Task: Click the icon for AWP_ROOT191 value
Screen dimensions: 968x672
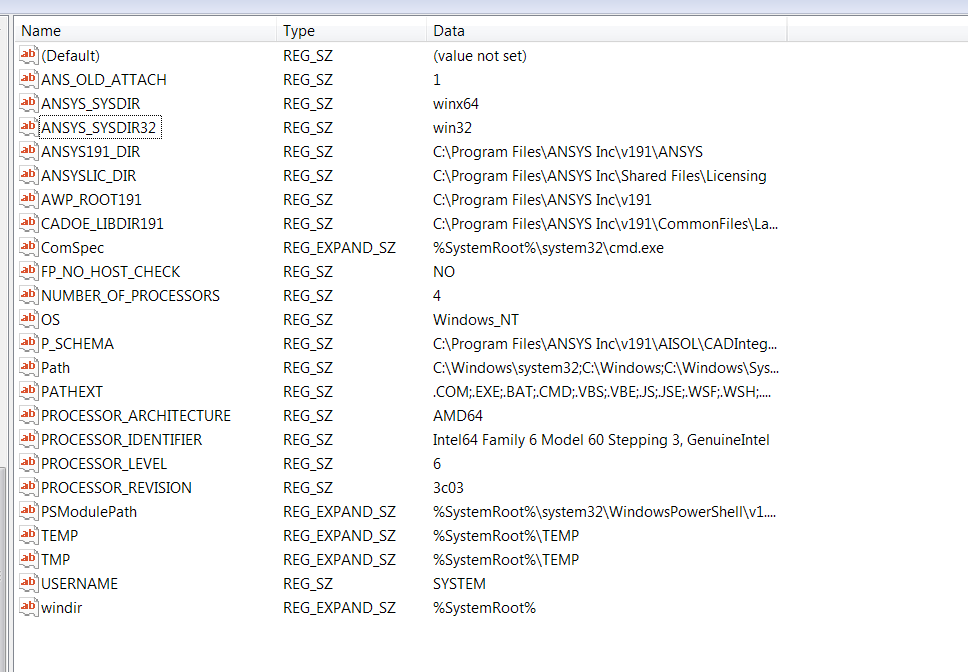Action: coord(28,200)
